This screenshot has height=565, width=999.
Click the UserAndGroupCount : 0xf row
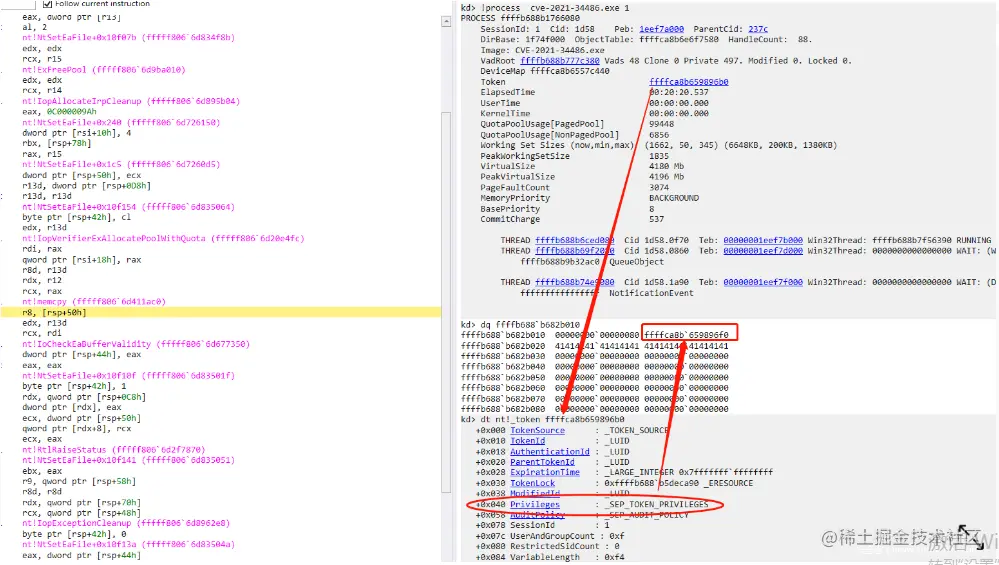[550, 536]
